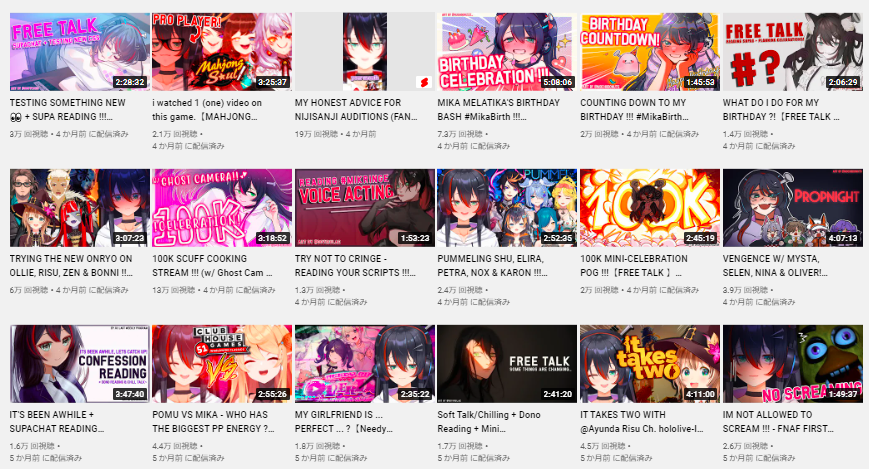Open the Clubhouse Games VS thumbnail
Screen dimensions: 869x469
click(x=222, y=364)
